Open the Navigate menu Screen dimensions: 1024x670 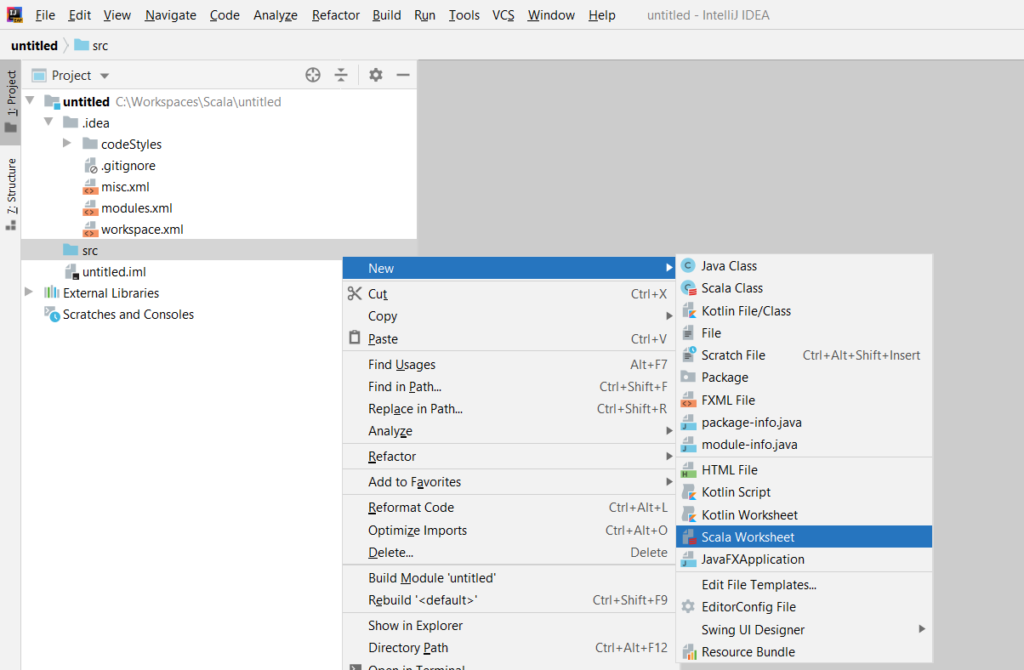click(x=170, y=15)
